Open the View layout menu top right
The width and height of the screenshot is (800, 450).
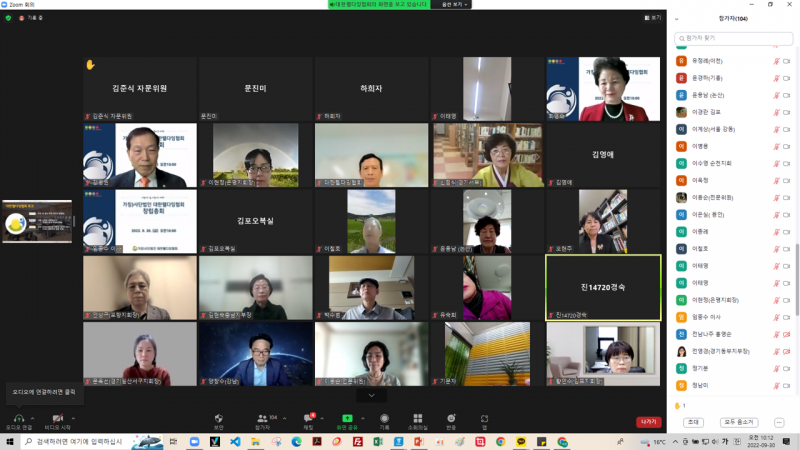pos(653,18)
